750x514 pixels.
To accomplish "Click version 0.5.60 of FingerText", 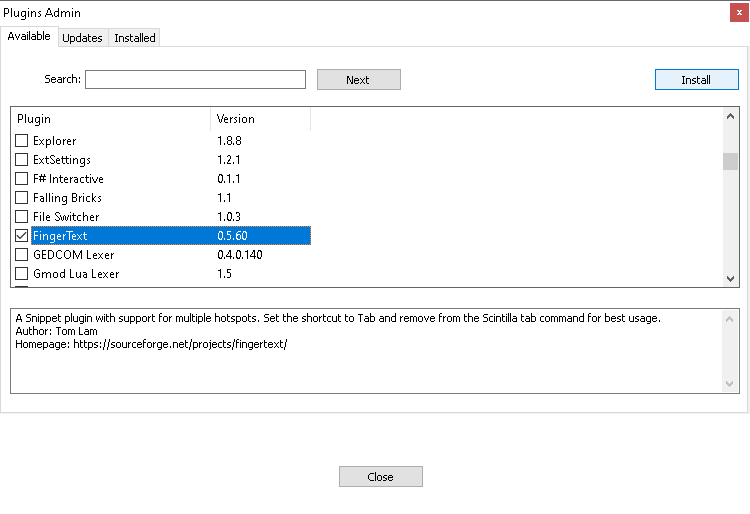I will [232, 236].
